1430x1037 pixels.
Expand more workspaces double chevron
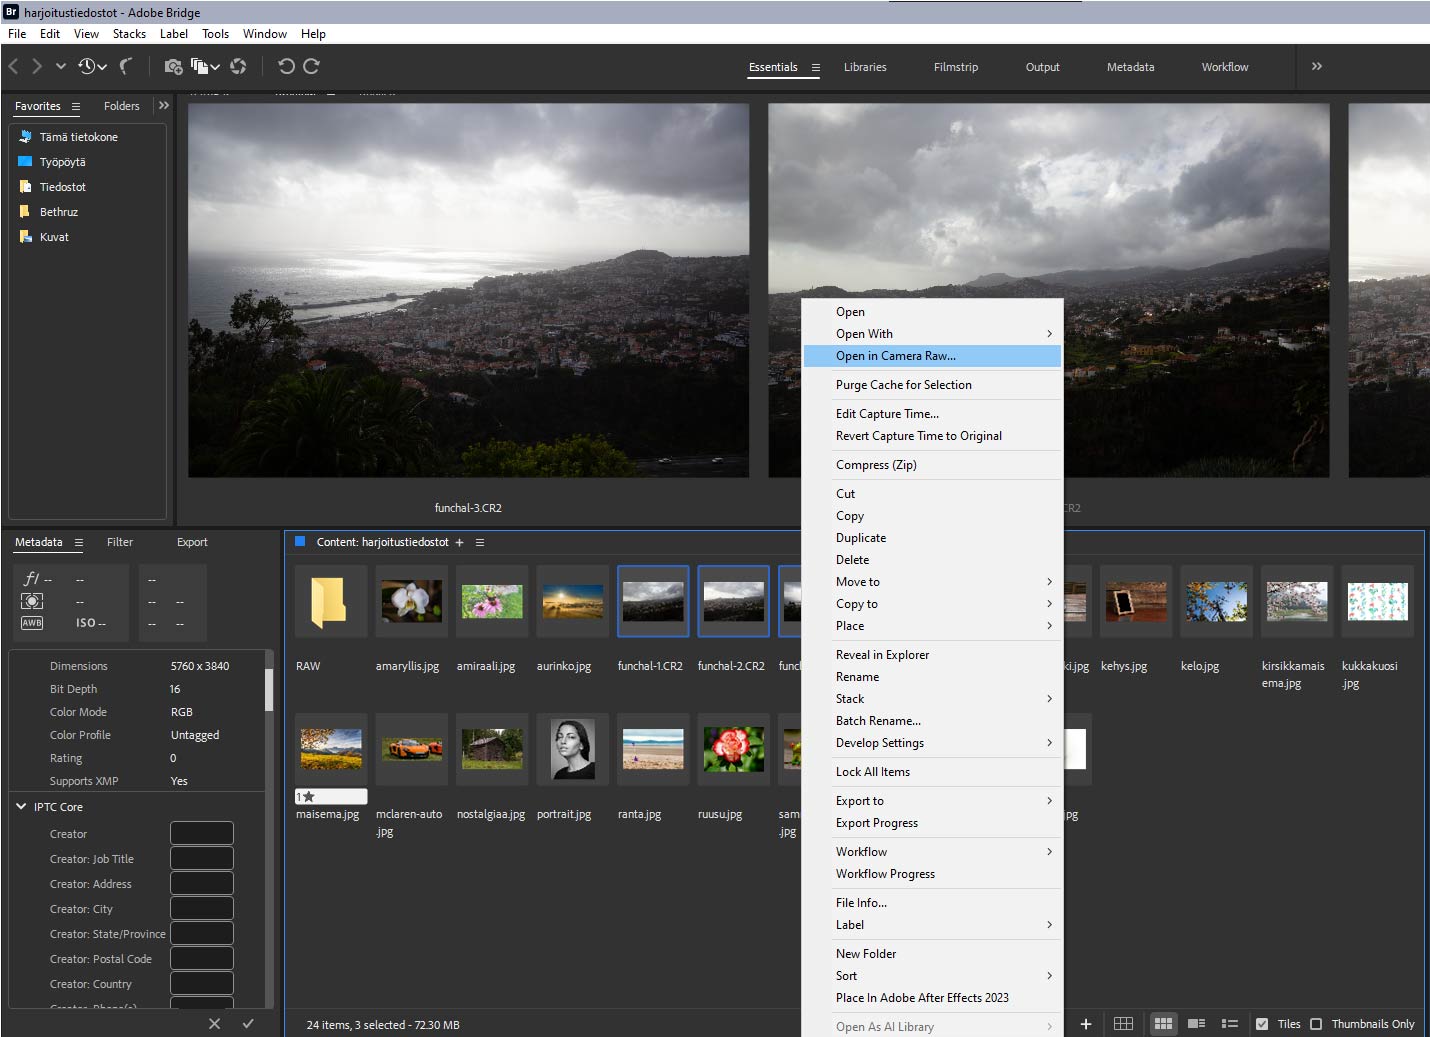[1317, 66]
